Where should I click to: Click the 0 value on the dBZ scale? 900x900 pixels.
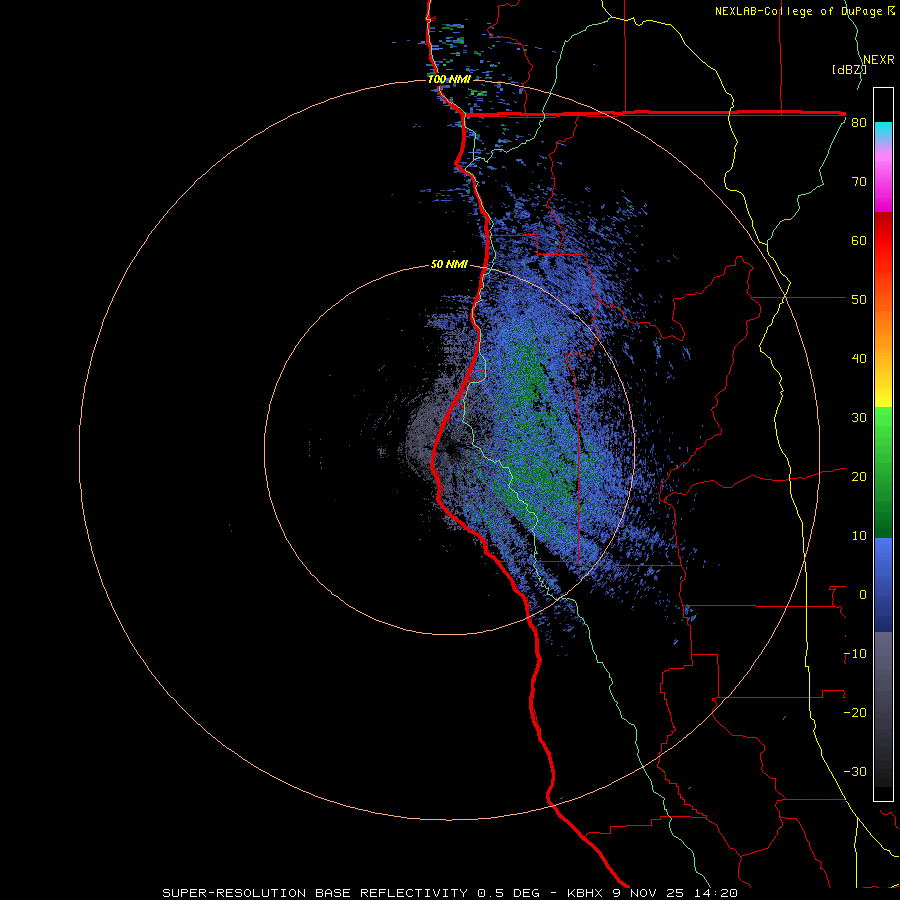click(x=863, y=595)
